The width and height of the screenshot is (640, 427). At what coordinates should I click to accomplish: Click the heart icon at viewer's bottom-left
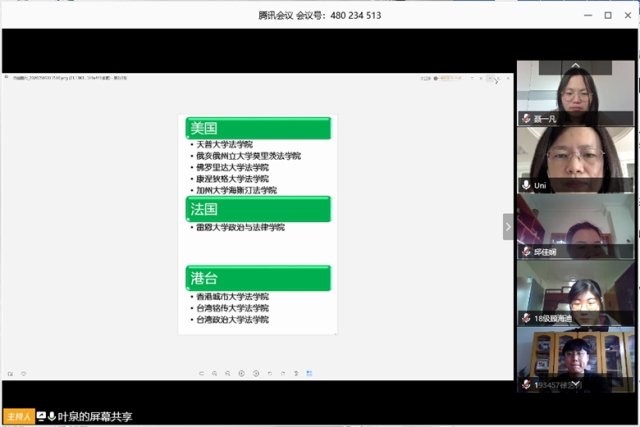[x=23, y=373]
